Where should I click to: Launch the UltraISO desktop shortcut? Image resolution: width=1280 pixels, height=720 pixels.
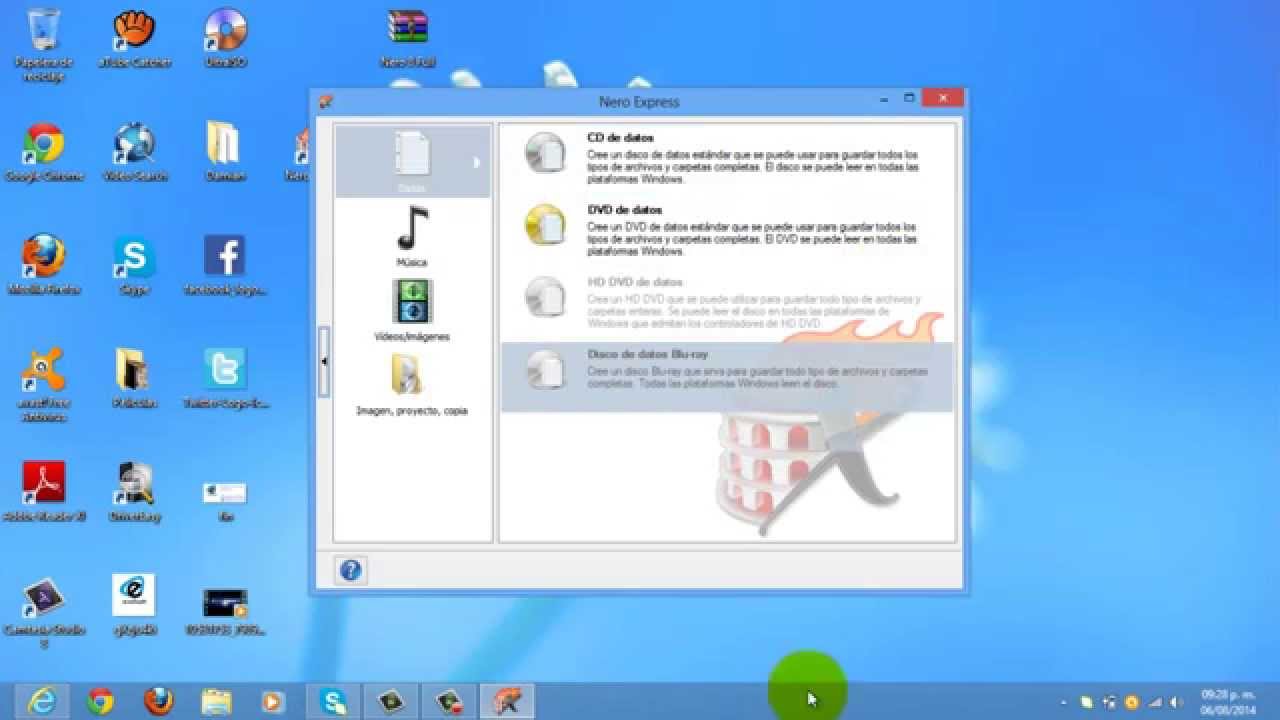click(x=225, y=40)
